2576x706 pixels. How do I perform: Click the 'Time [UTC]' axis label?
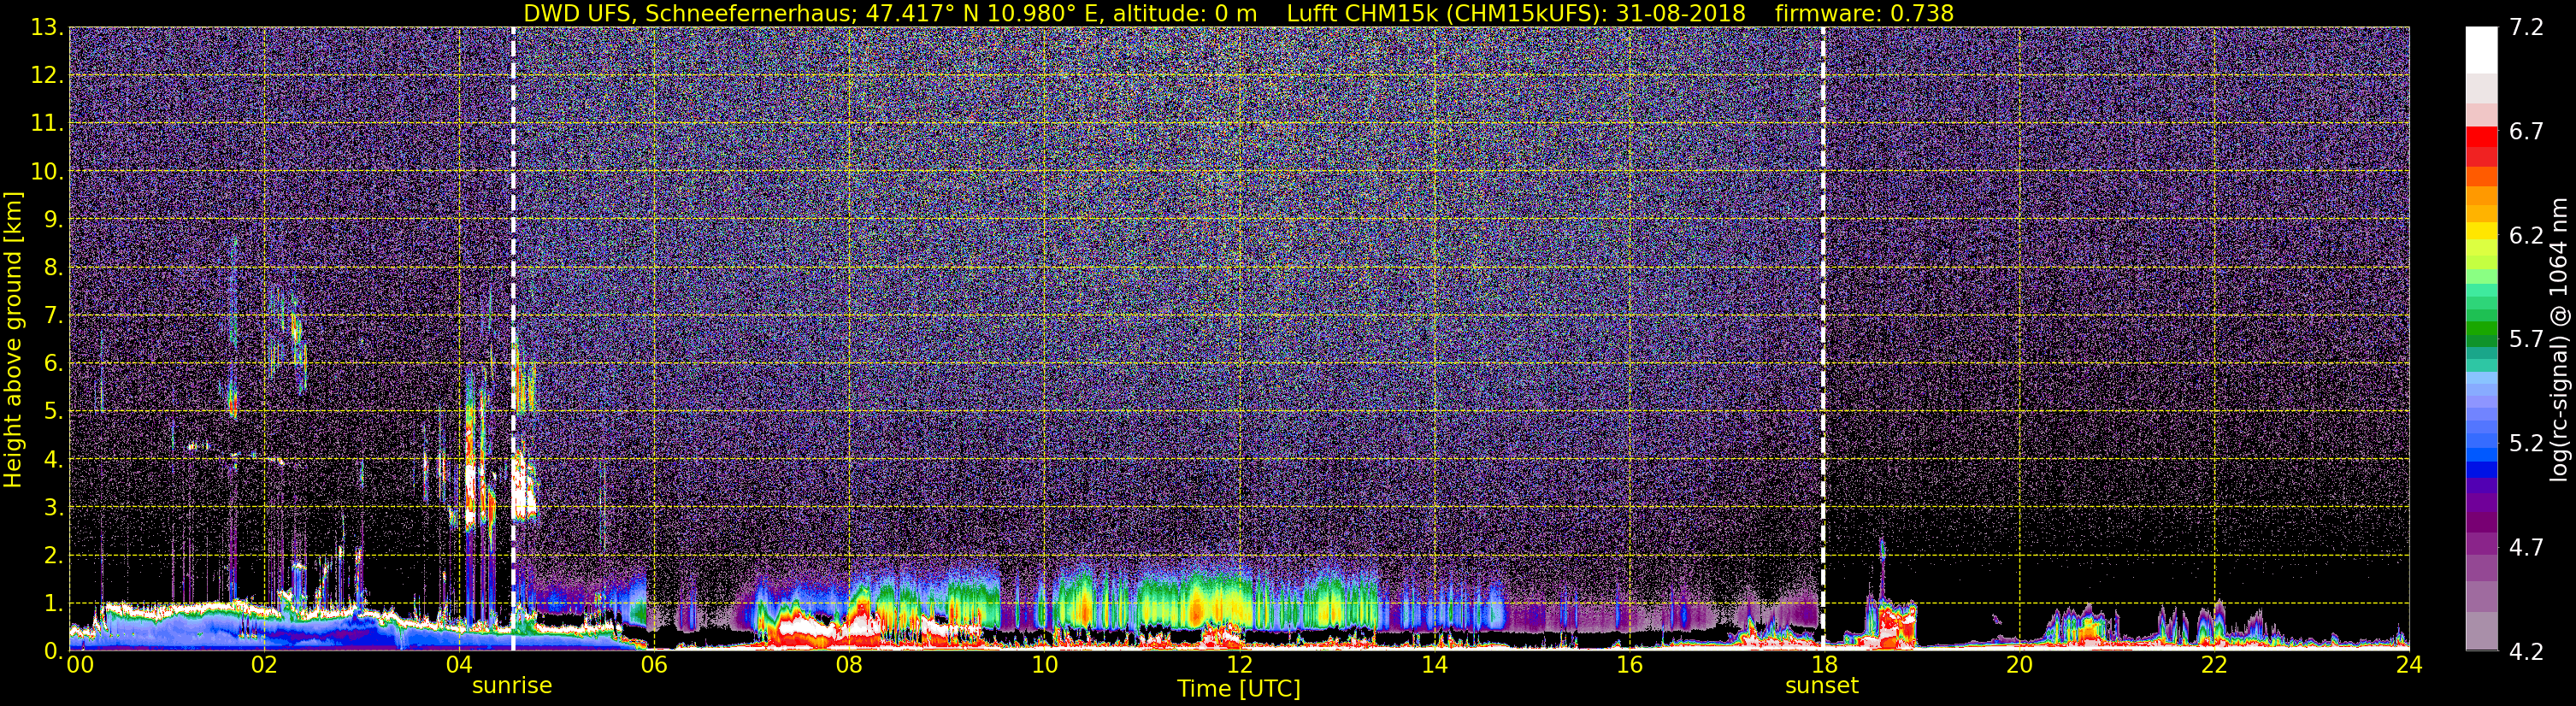(x=1239, y=689)
